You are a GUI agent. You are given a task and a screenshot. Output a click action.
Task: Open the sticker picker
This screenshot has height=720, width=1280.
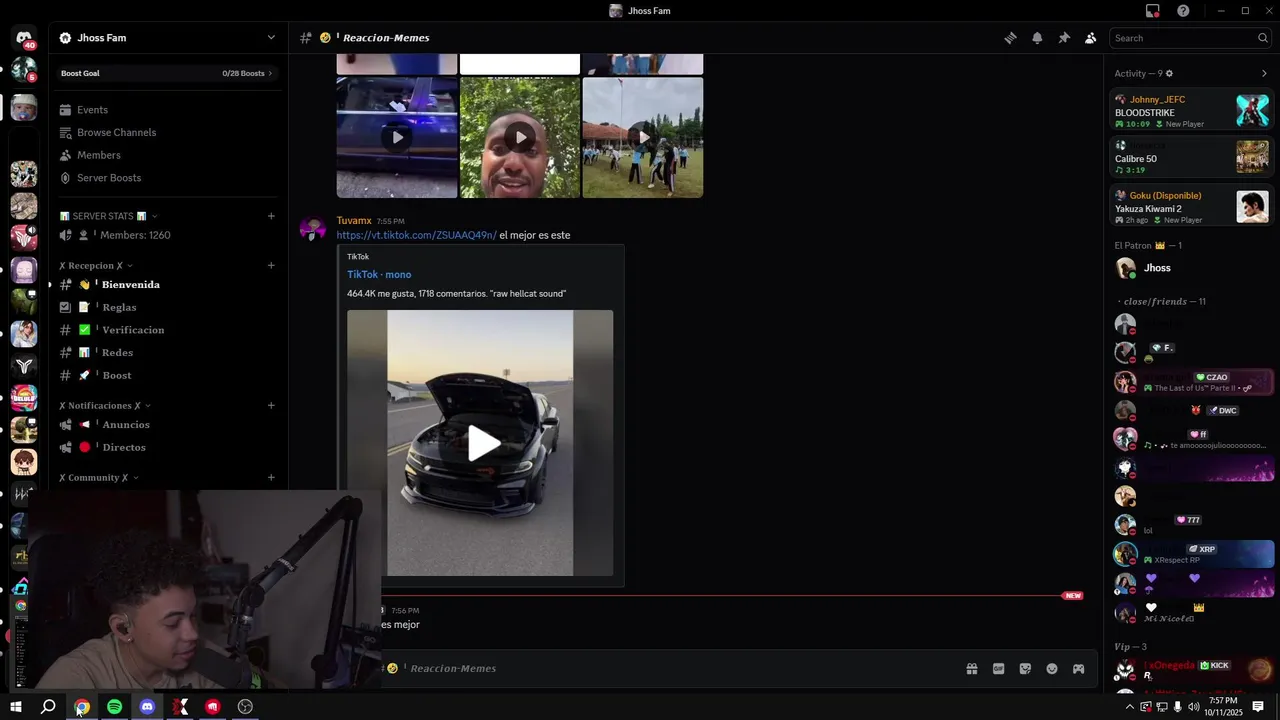[1025, 669]
